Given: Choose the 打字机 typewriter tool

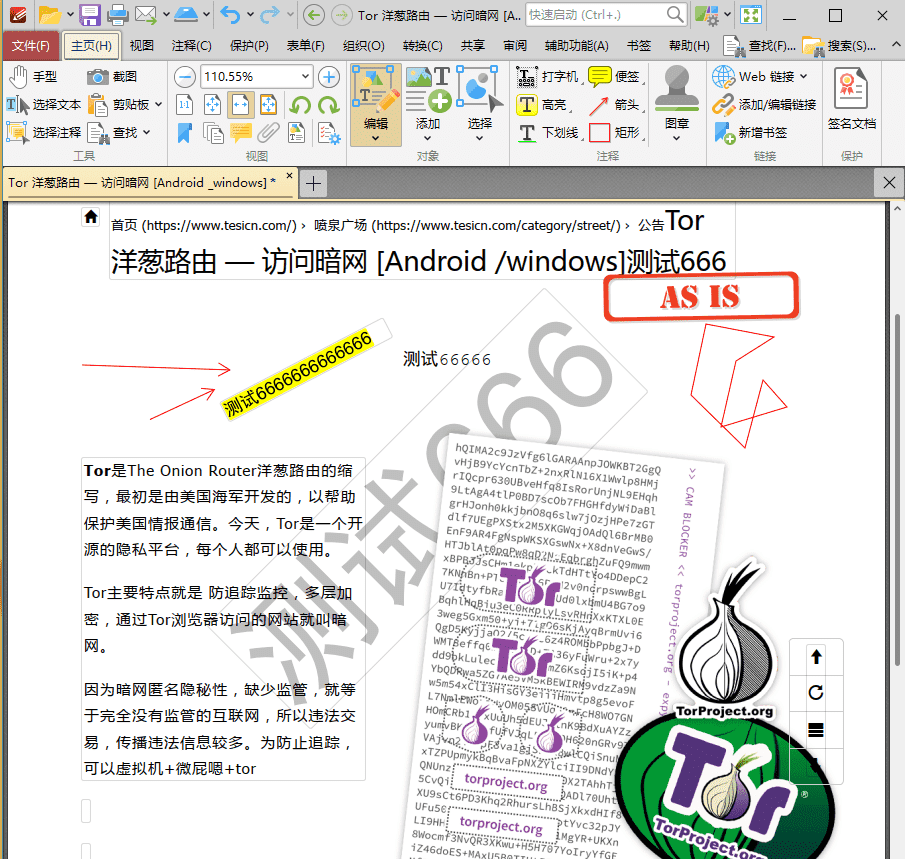Looking at the screenshot, I should click(547, 77).
